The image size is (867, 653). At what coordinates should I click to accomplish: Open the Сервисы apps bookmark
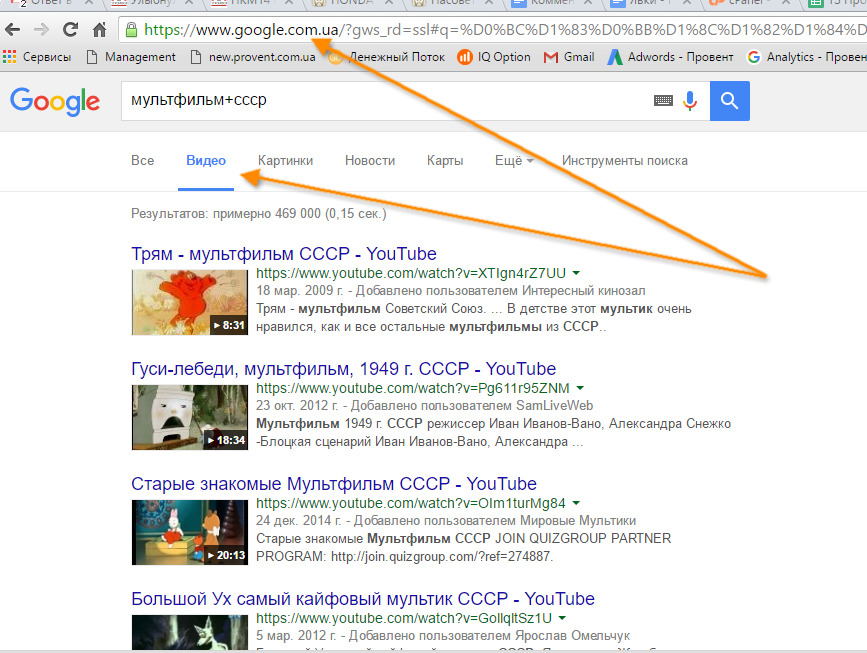tap(37, 56)
